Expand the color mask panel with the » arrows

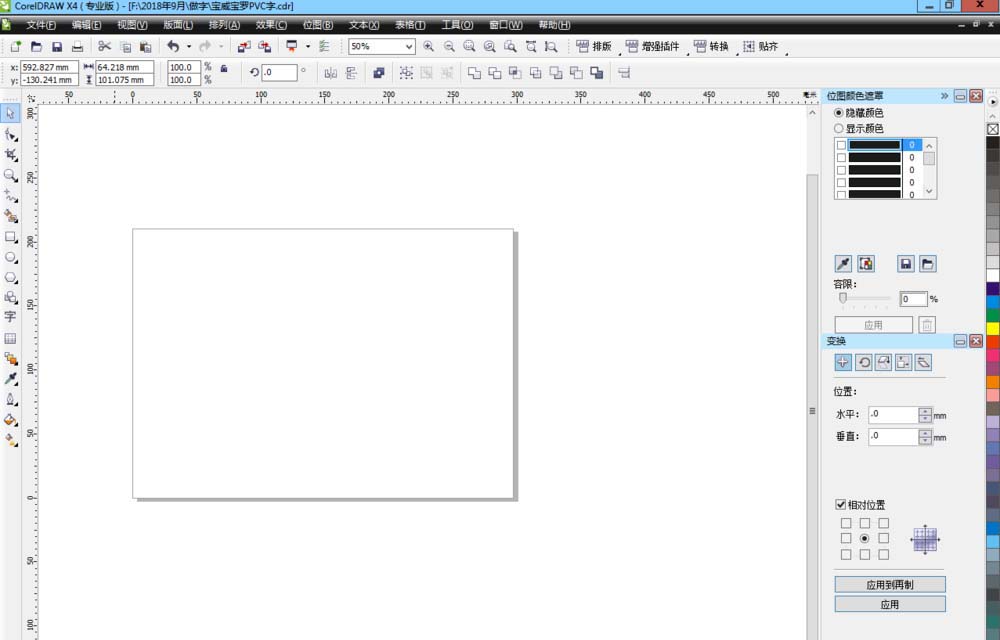coord(944,96)
